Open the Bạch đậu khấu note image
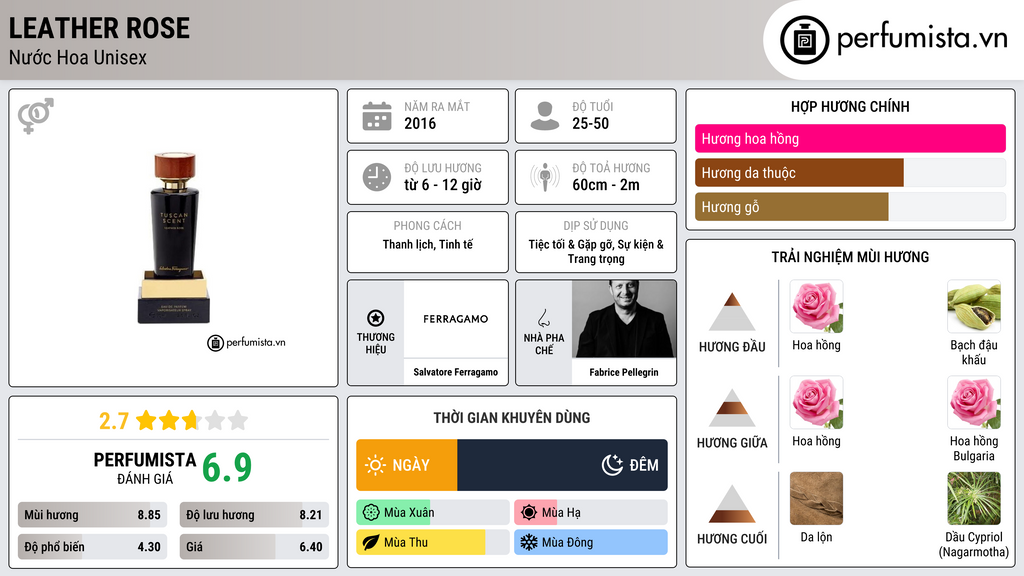 tap(974, 307)
